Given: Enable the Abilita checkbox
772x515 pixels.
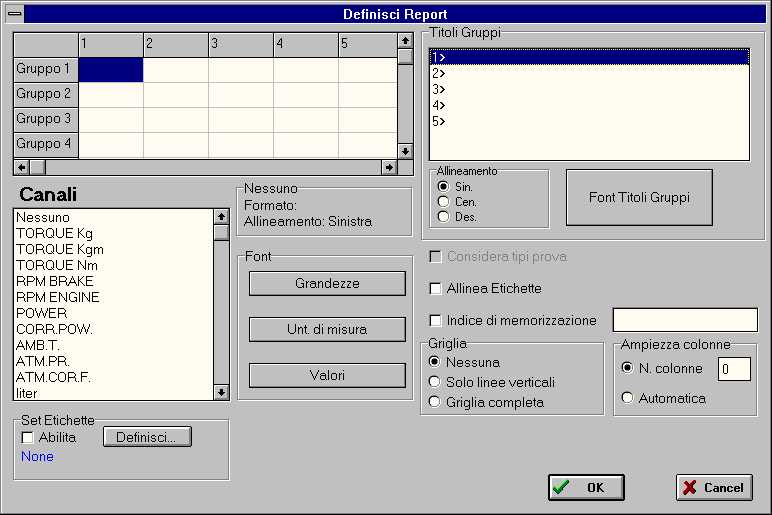Looking at the screenshot, I should [x=28, y=437].
